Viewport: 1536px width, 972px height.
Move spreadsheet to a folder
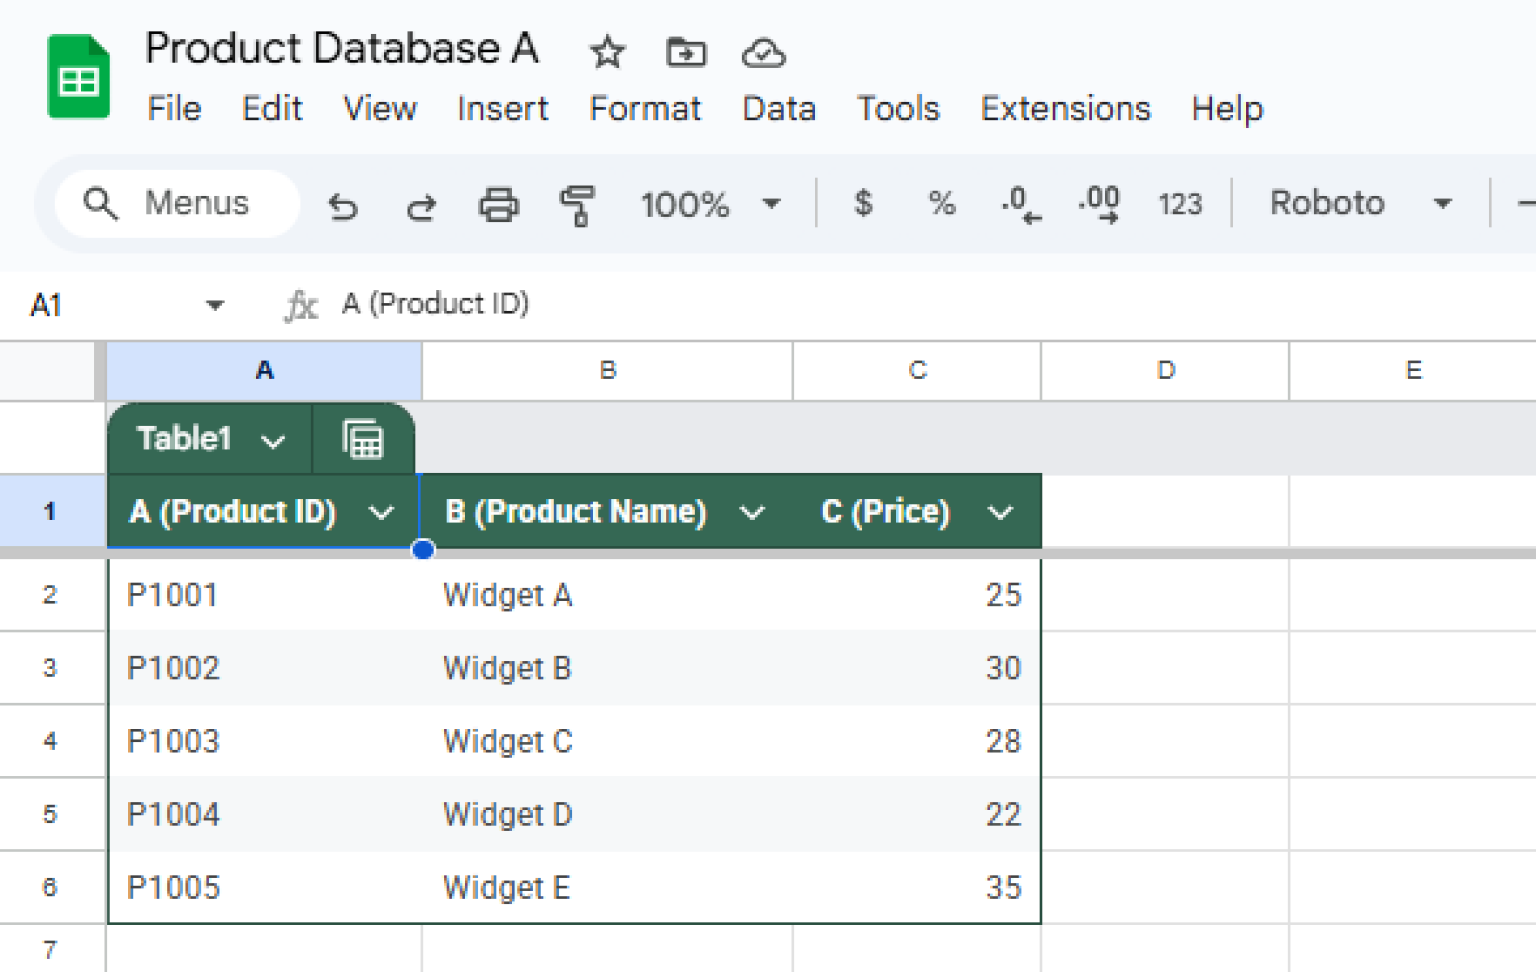pos(685,52)
